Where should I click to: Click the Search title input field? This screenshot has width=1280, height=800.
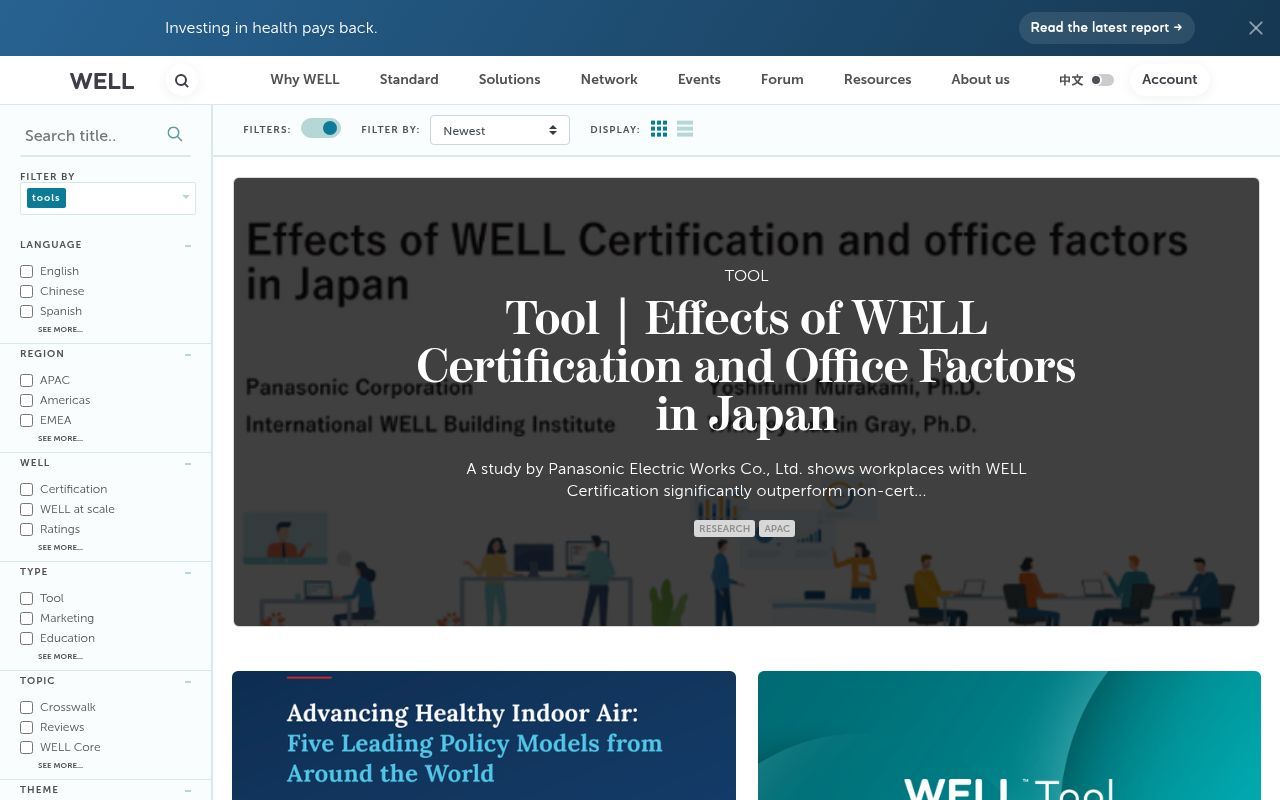pyautogui.click(x=92, y=135)
